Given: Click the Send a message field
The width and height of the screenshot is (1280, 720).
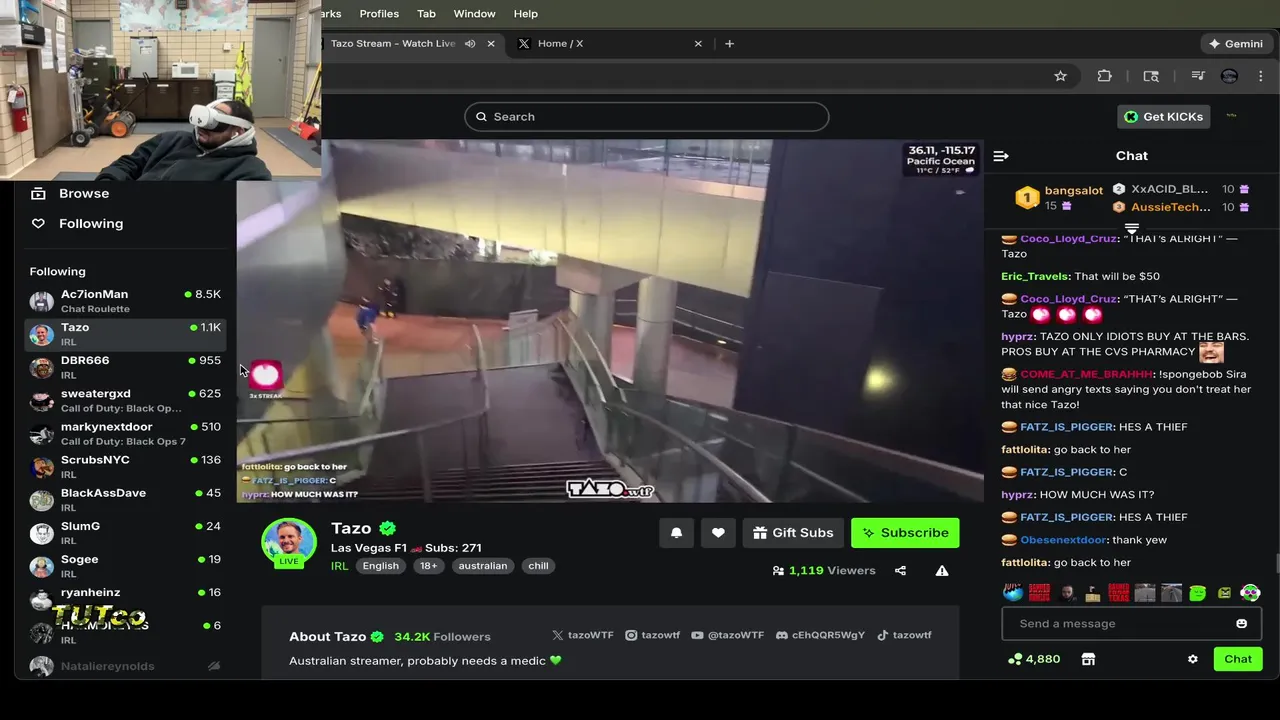Looking at the screenshot, I should pos(1131,624).
